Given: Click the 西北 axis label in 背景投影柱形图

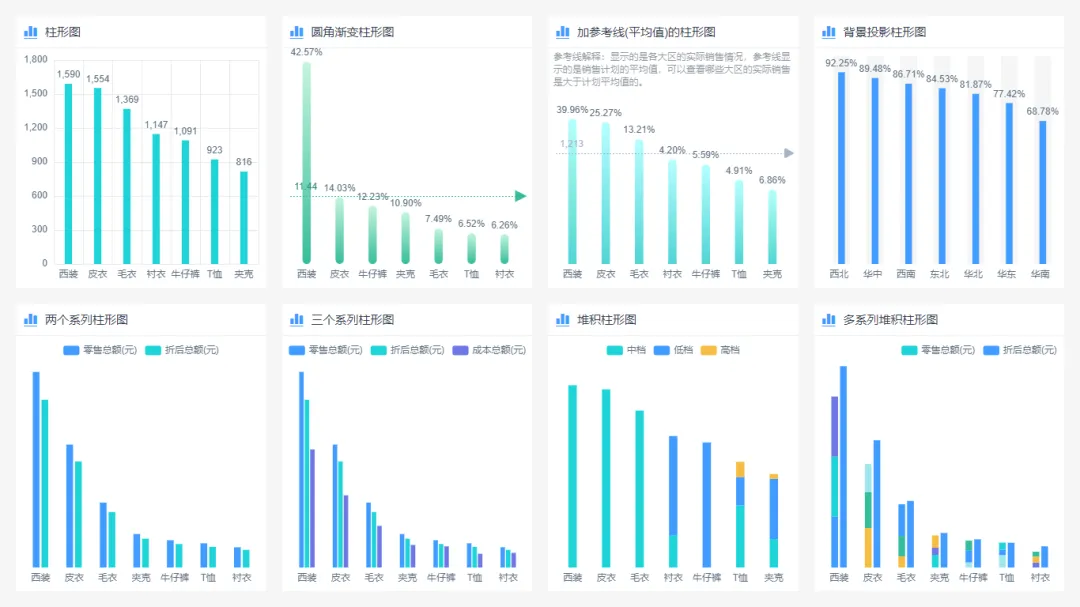Looking at the screenshot, I should pyautogui.click(x=839, y=274).
